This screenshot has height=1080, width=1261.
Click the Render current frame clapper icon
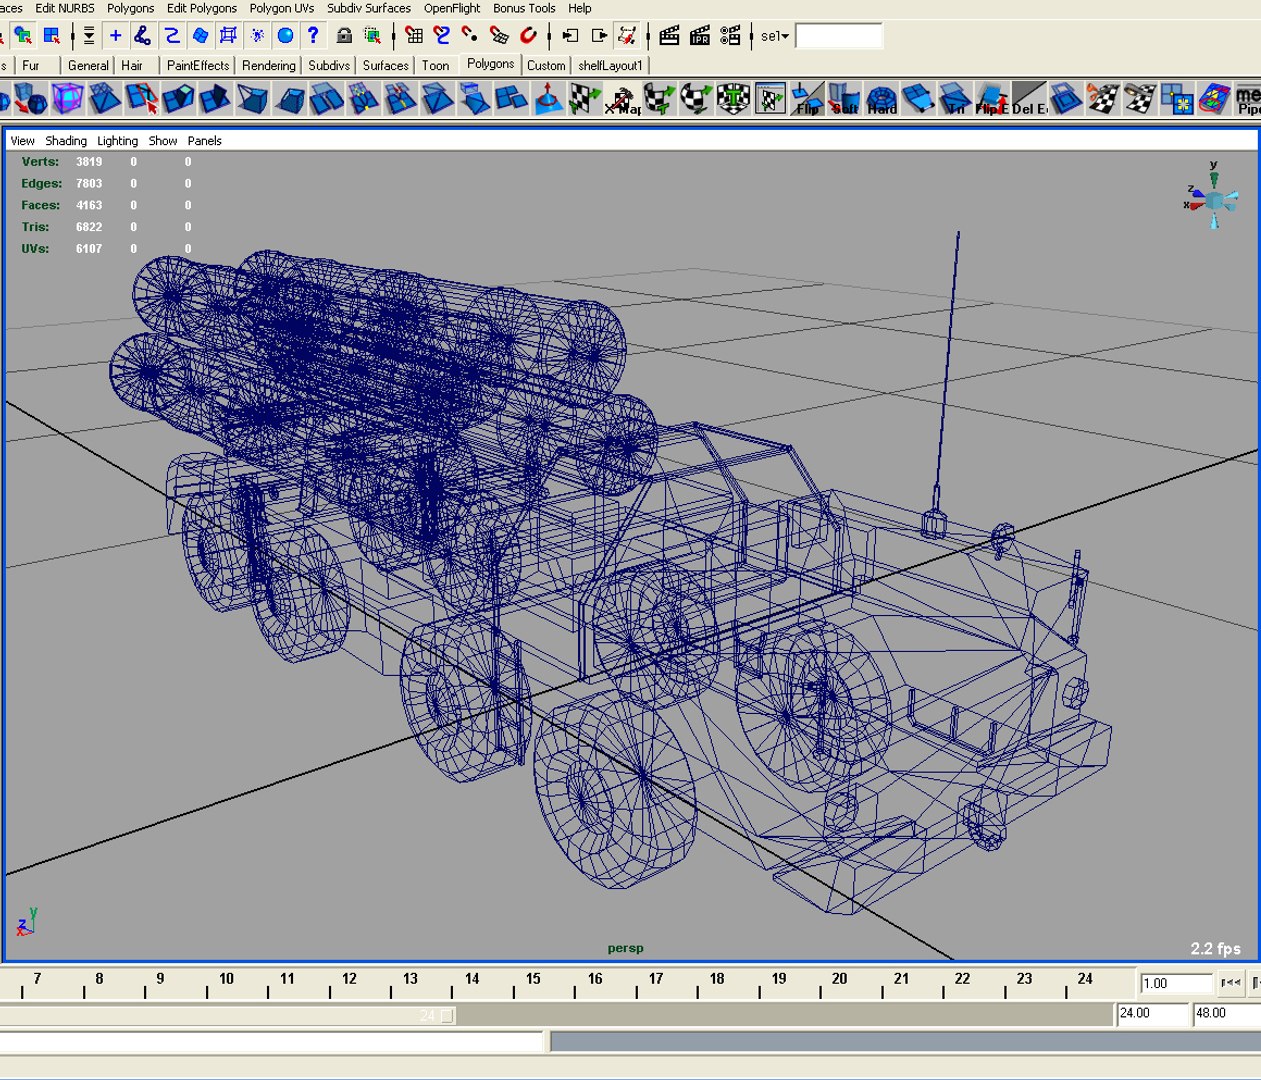(670, 36)
